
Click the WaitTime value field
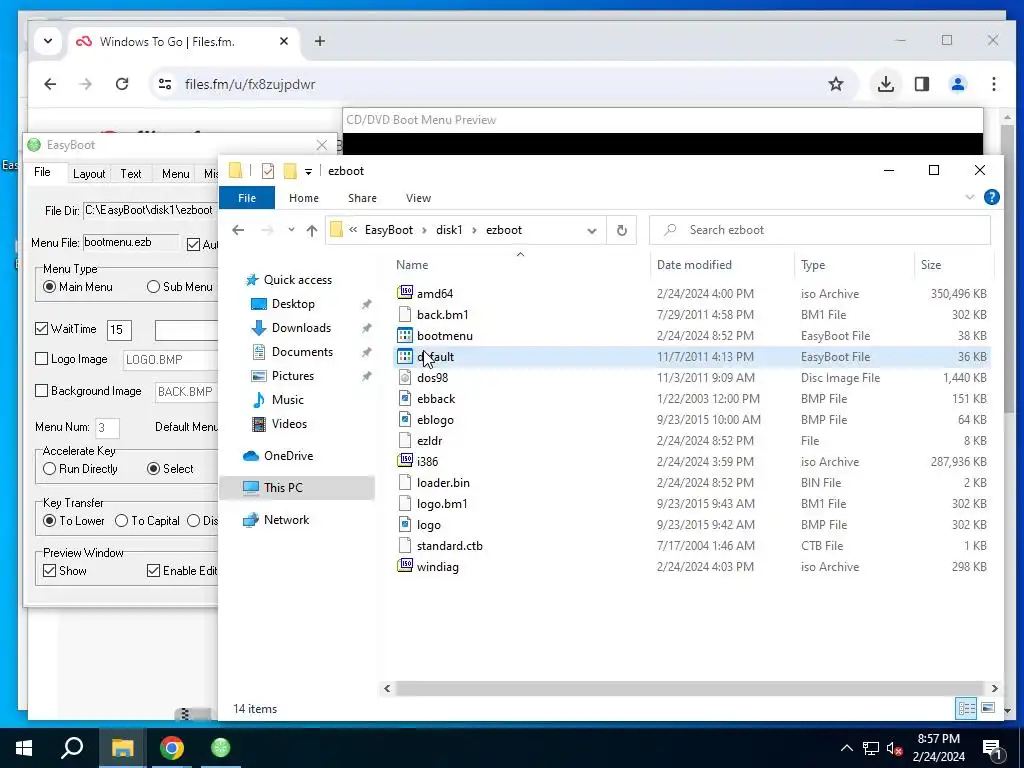119,330
